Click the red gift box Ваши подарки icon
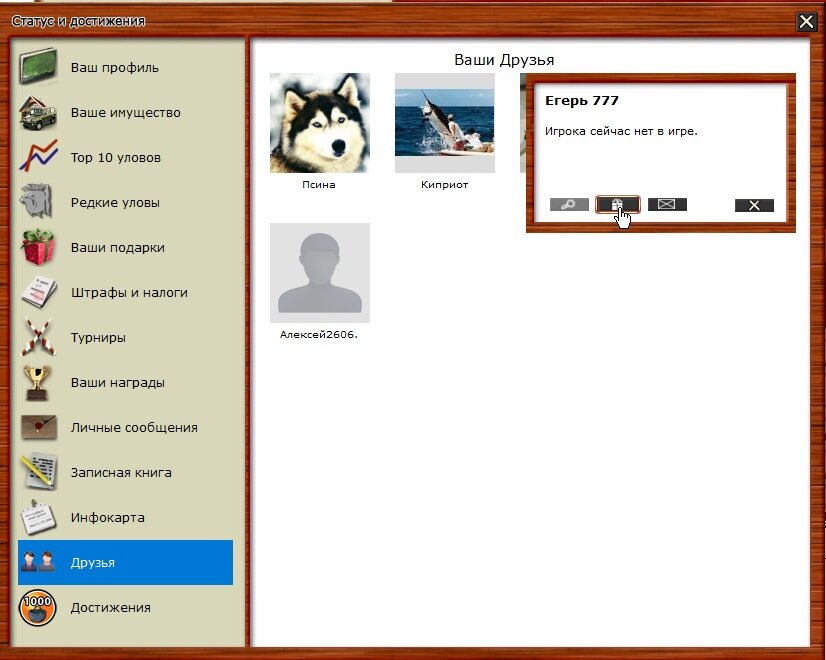Image resolution: width=826 pixels, height=660 pixels. [38, 247]
